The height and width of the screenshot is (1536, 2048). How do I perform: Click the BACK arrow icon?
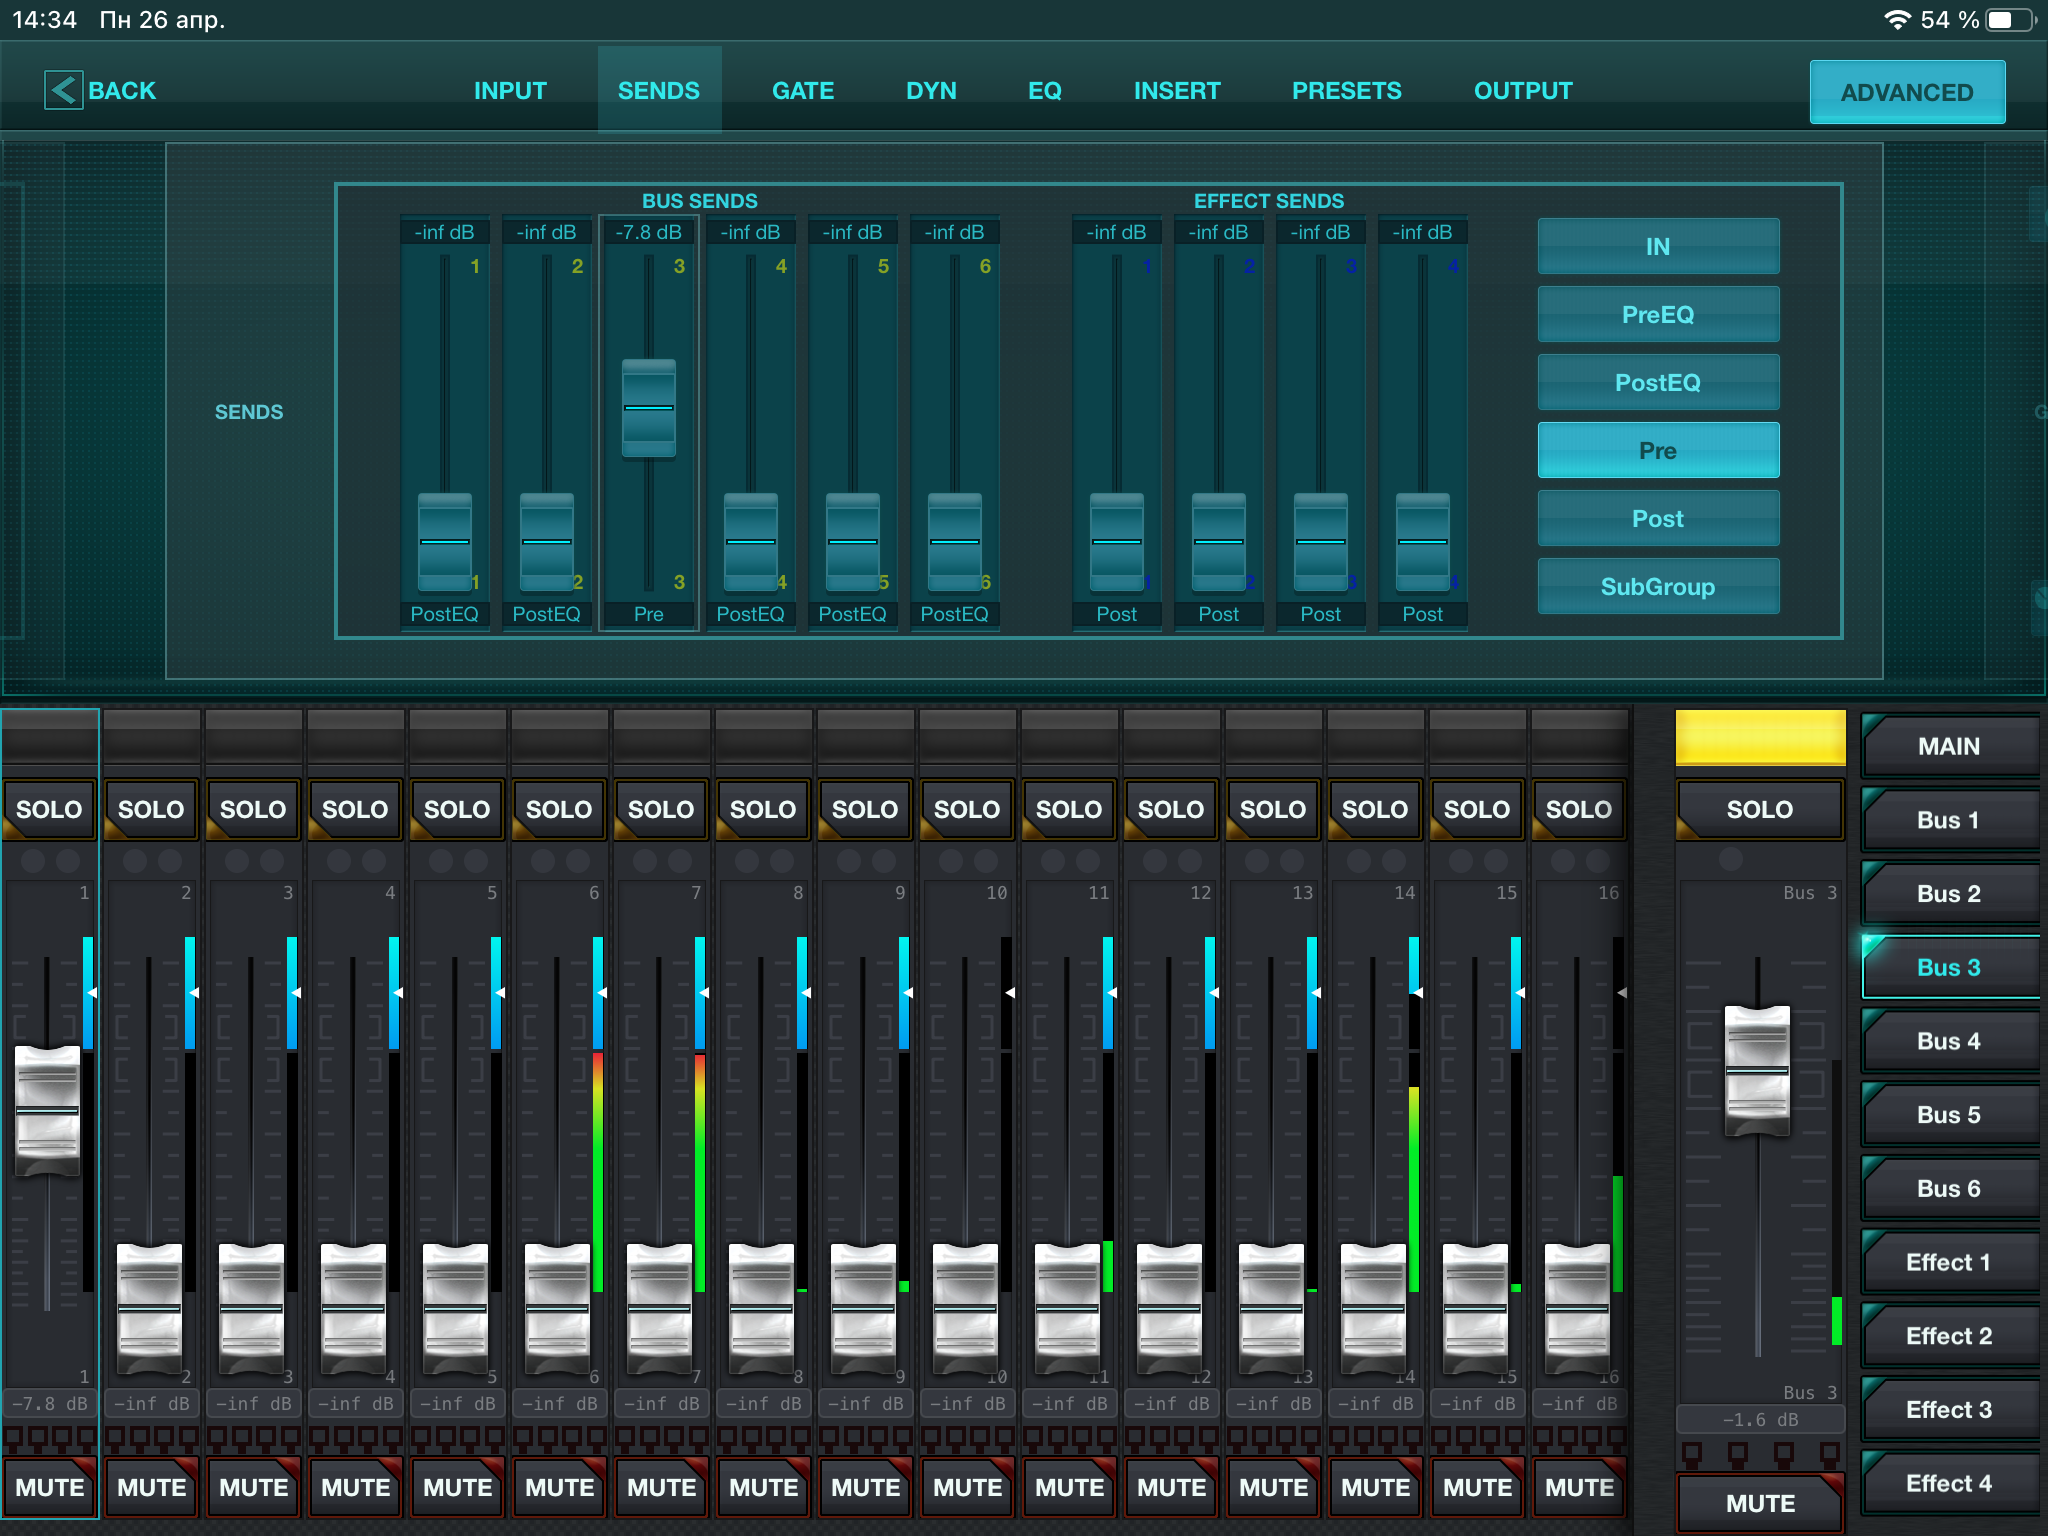pyautogui.click(x=63, y=90)
